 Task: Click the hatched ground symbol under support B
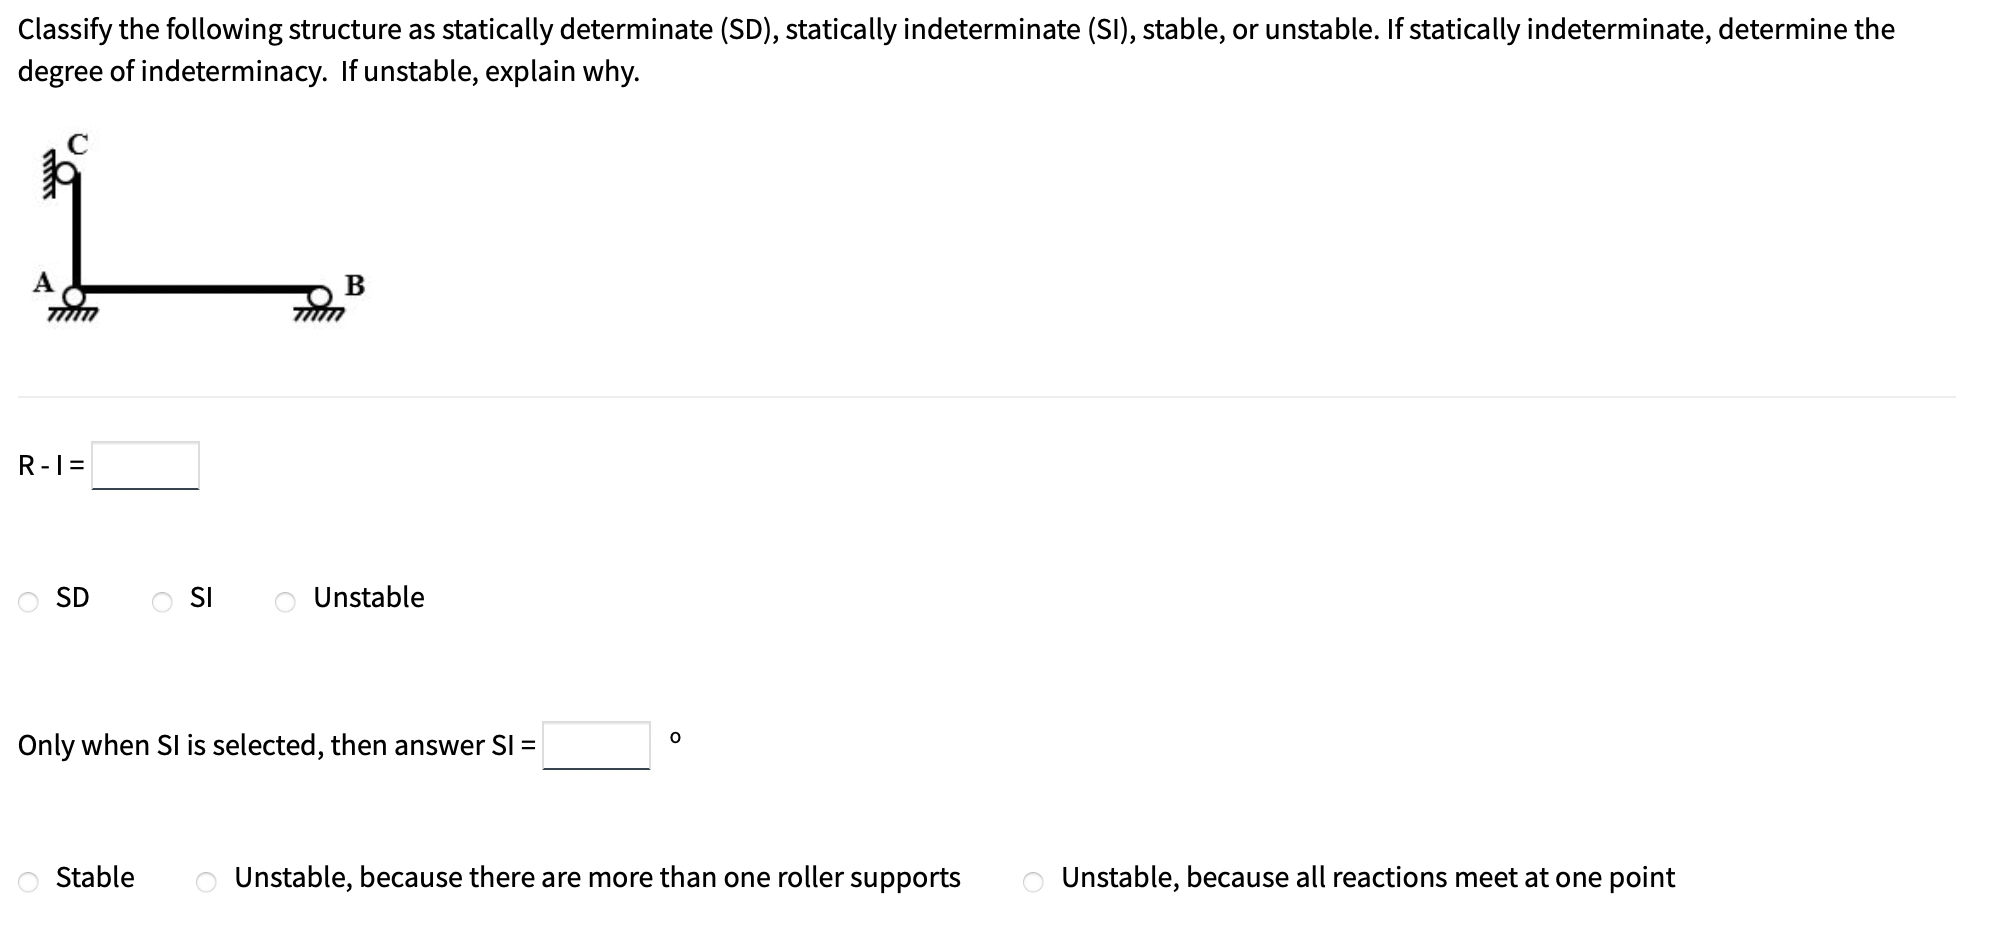pyautogui.click(x=320, y=315)
